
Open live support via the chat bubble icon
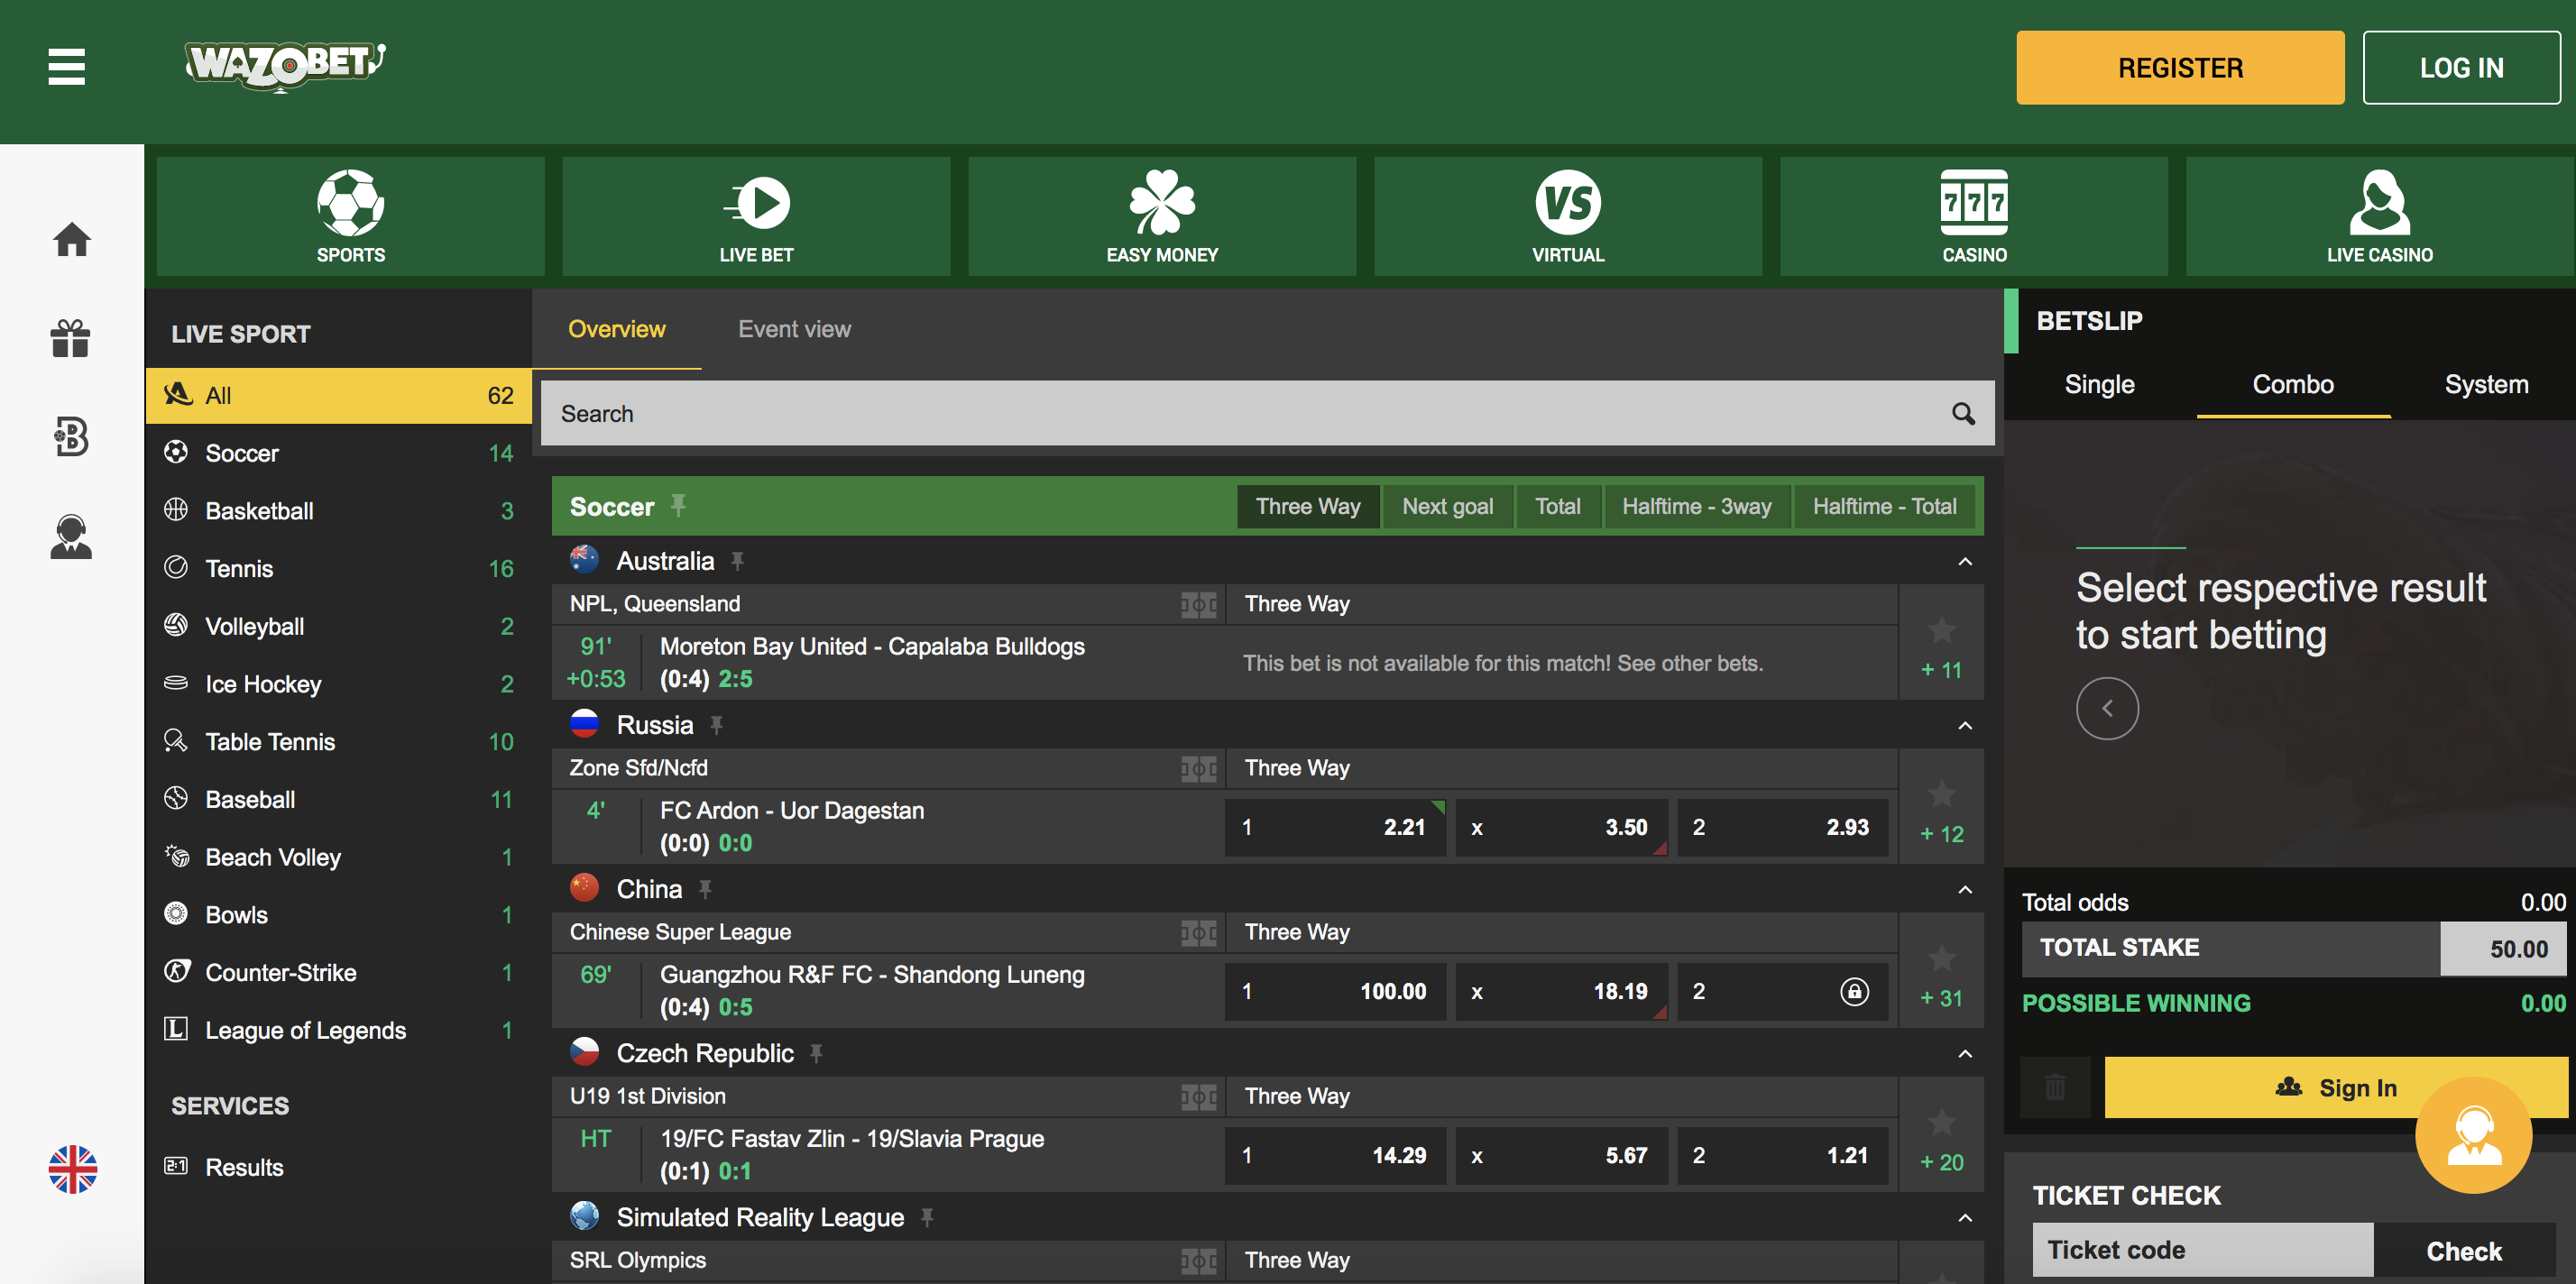pos(2474,1136)
